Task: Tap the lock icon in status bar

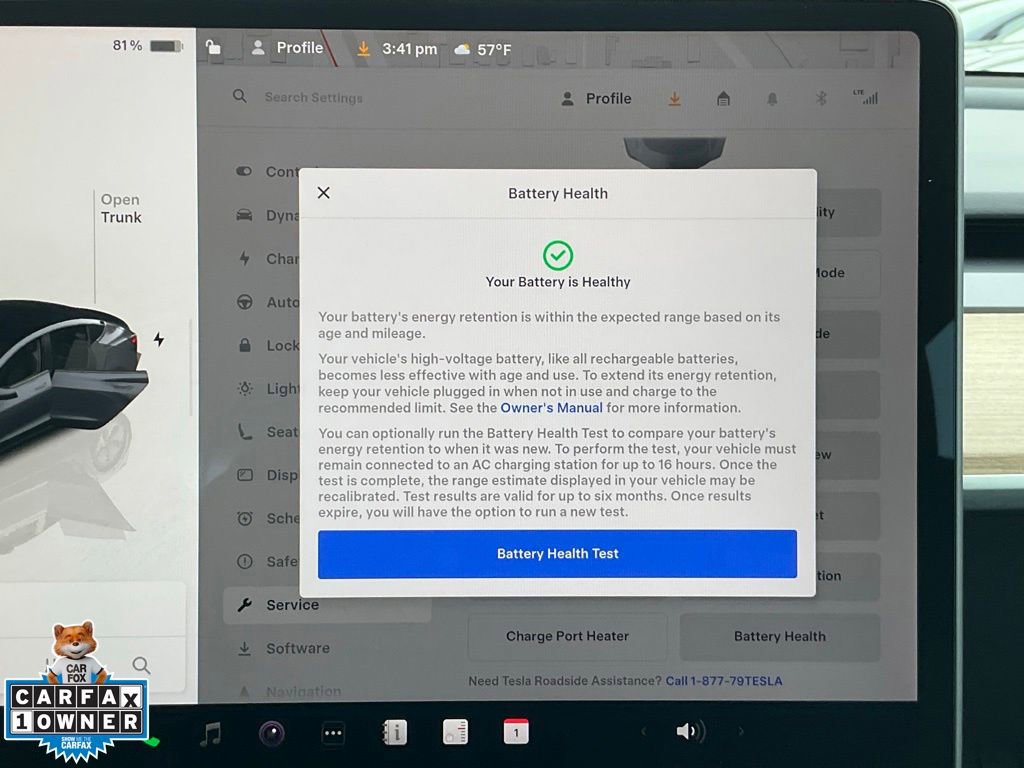Action: click(x=213, y=47)
